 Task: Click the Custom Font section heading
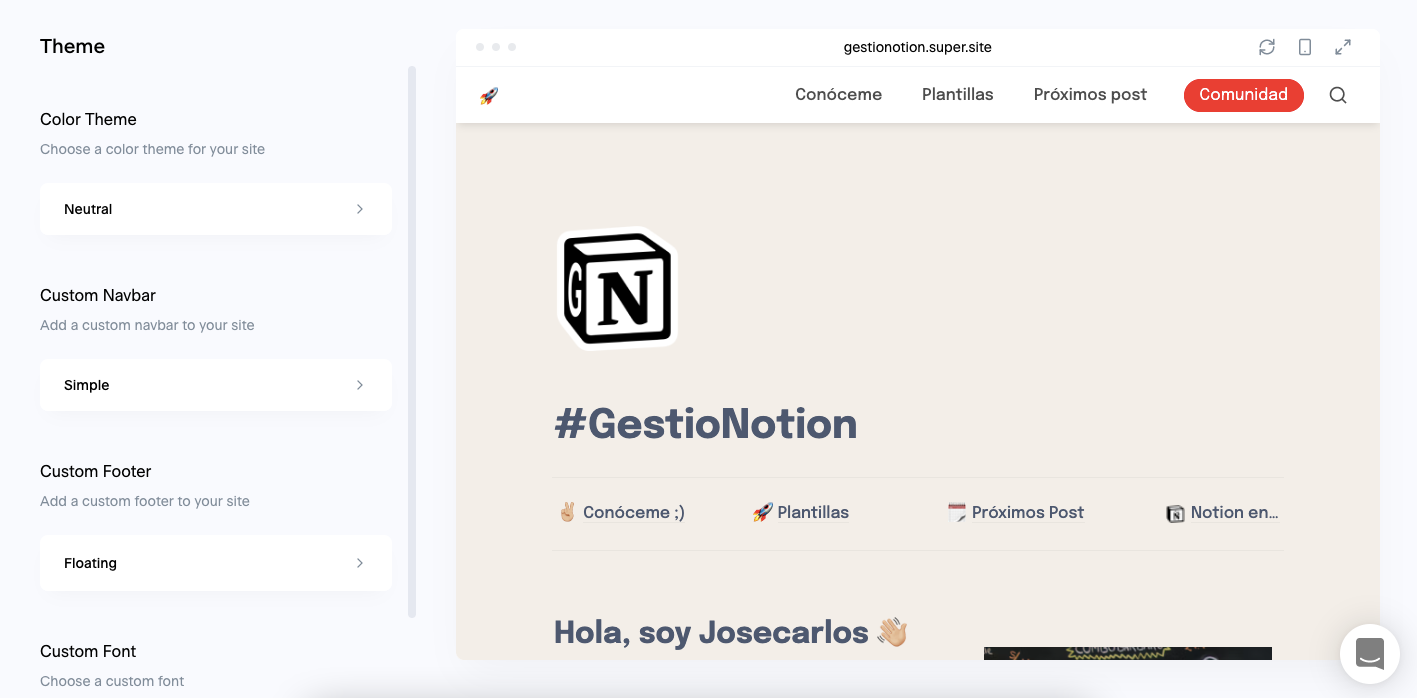(88, 651)
